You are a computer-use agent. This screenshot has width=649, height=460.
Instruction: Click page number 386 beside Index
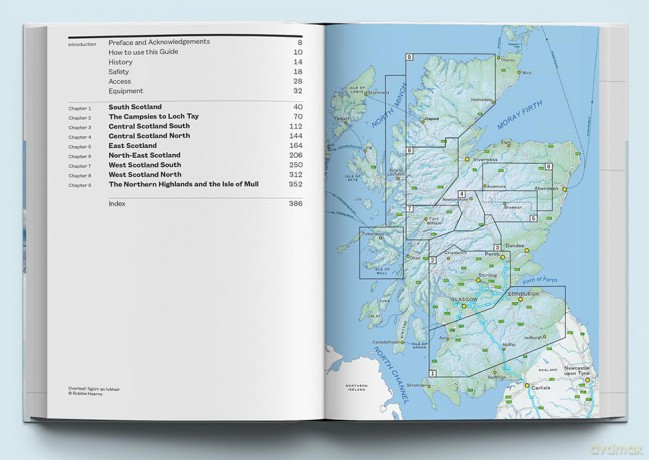pos(296,203)
